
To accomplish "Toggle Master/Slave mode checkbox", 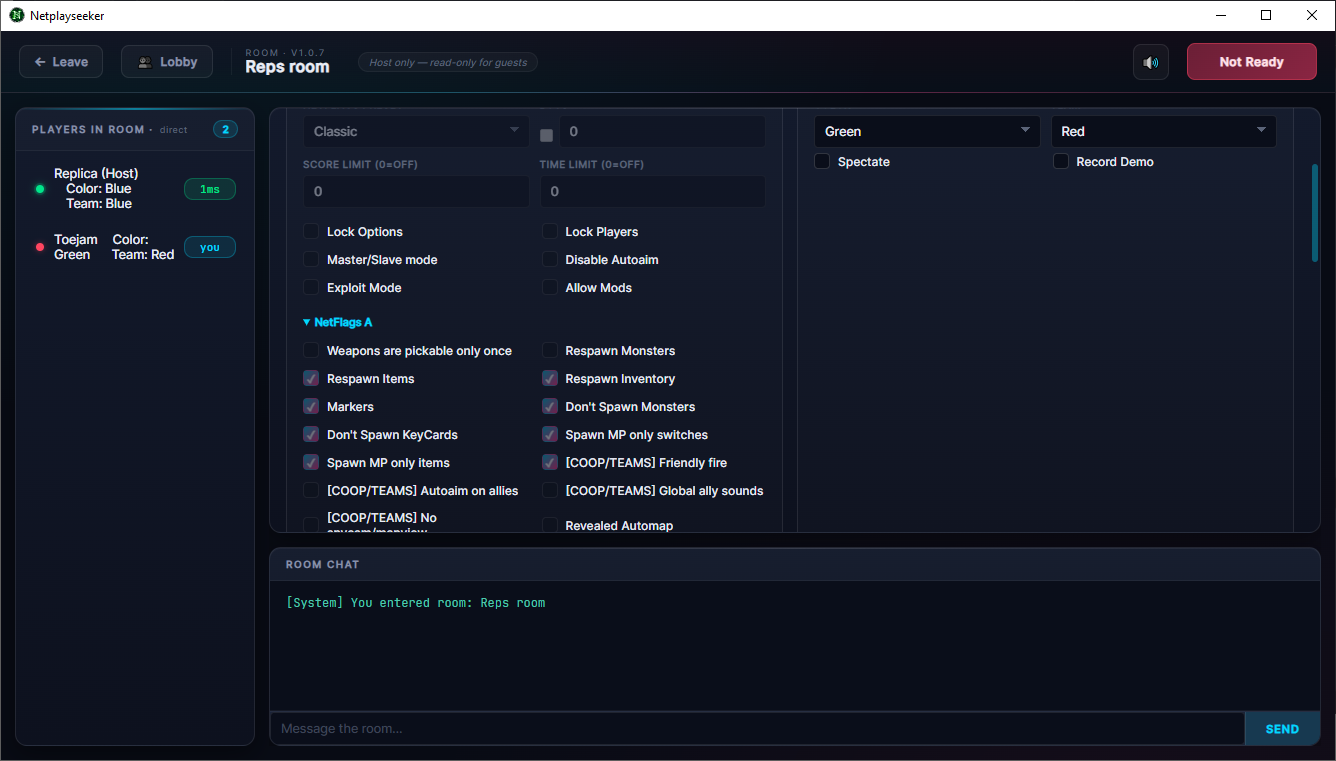I will click(x=311, y=259).
